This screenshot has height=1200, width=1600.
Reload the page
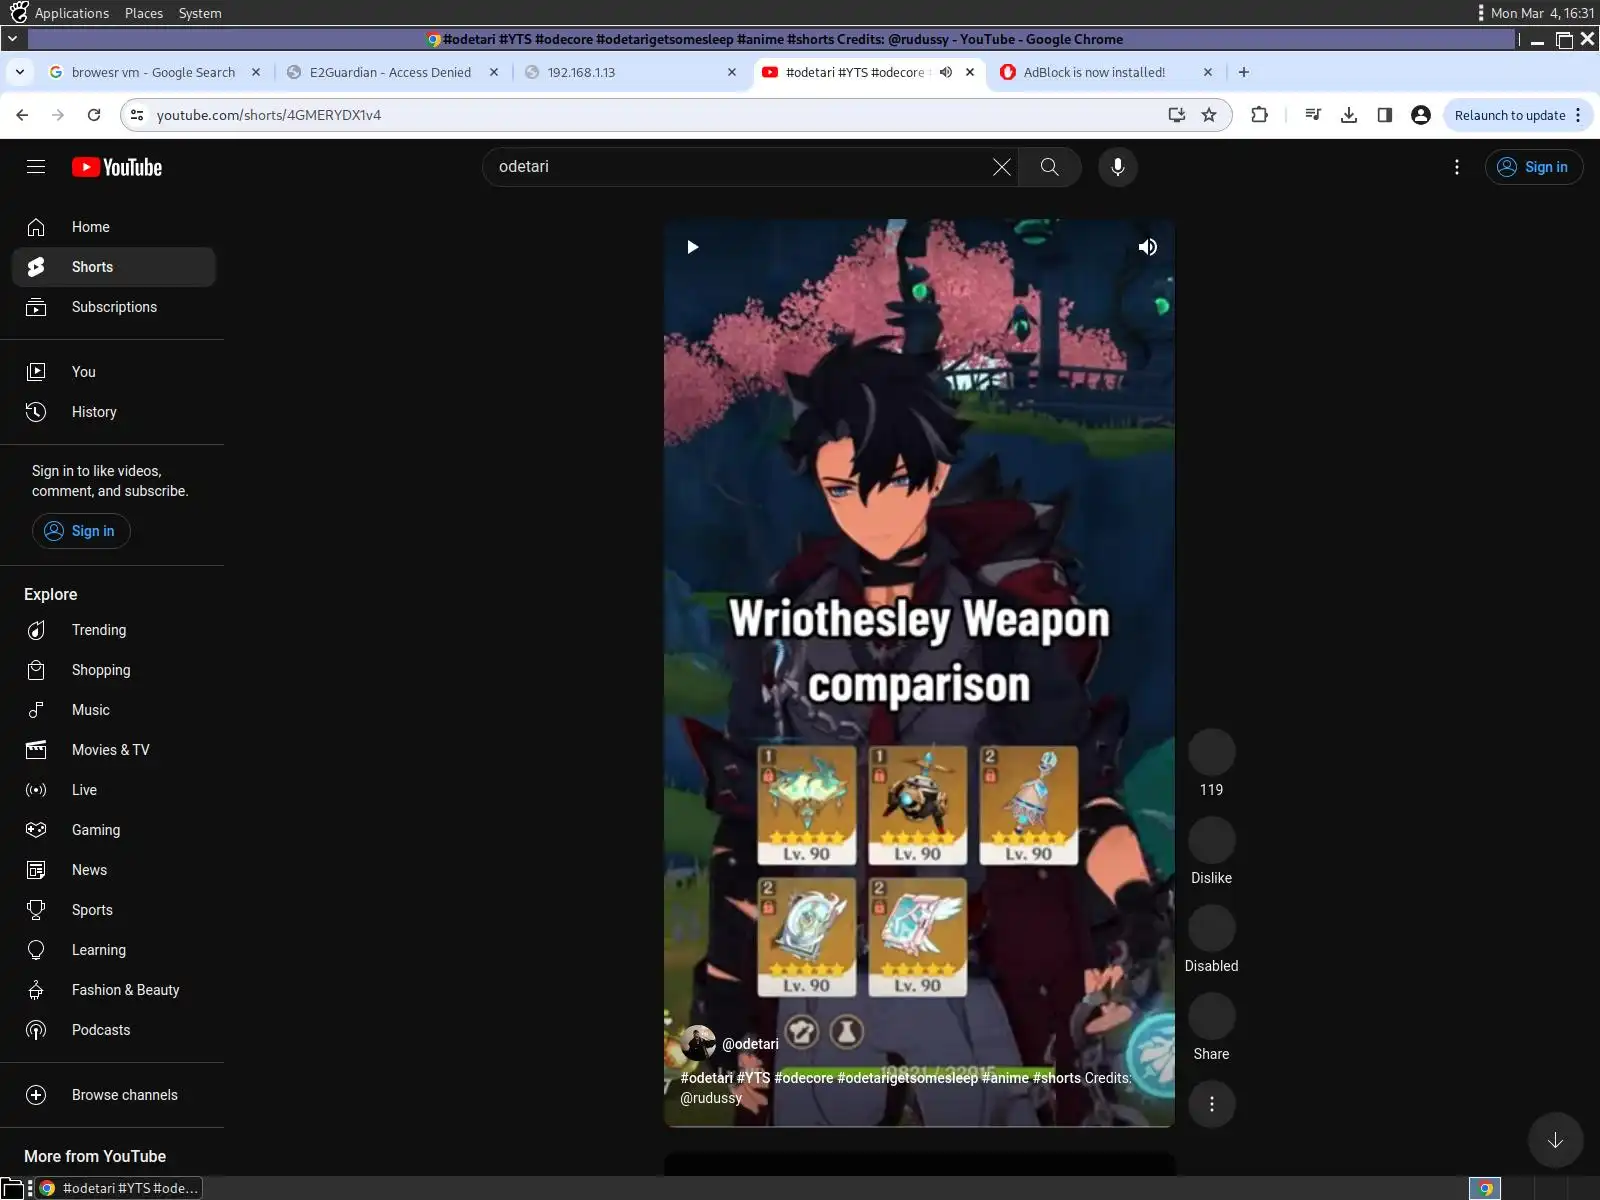coord(94,115)
